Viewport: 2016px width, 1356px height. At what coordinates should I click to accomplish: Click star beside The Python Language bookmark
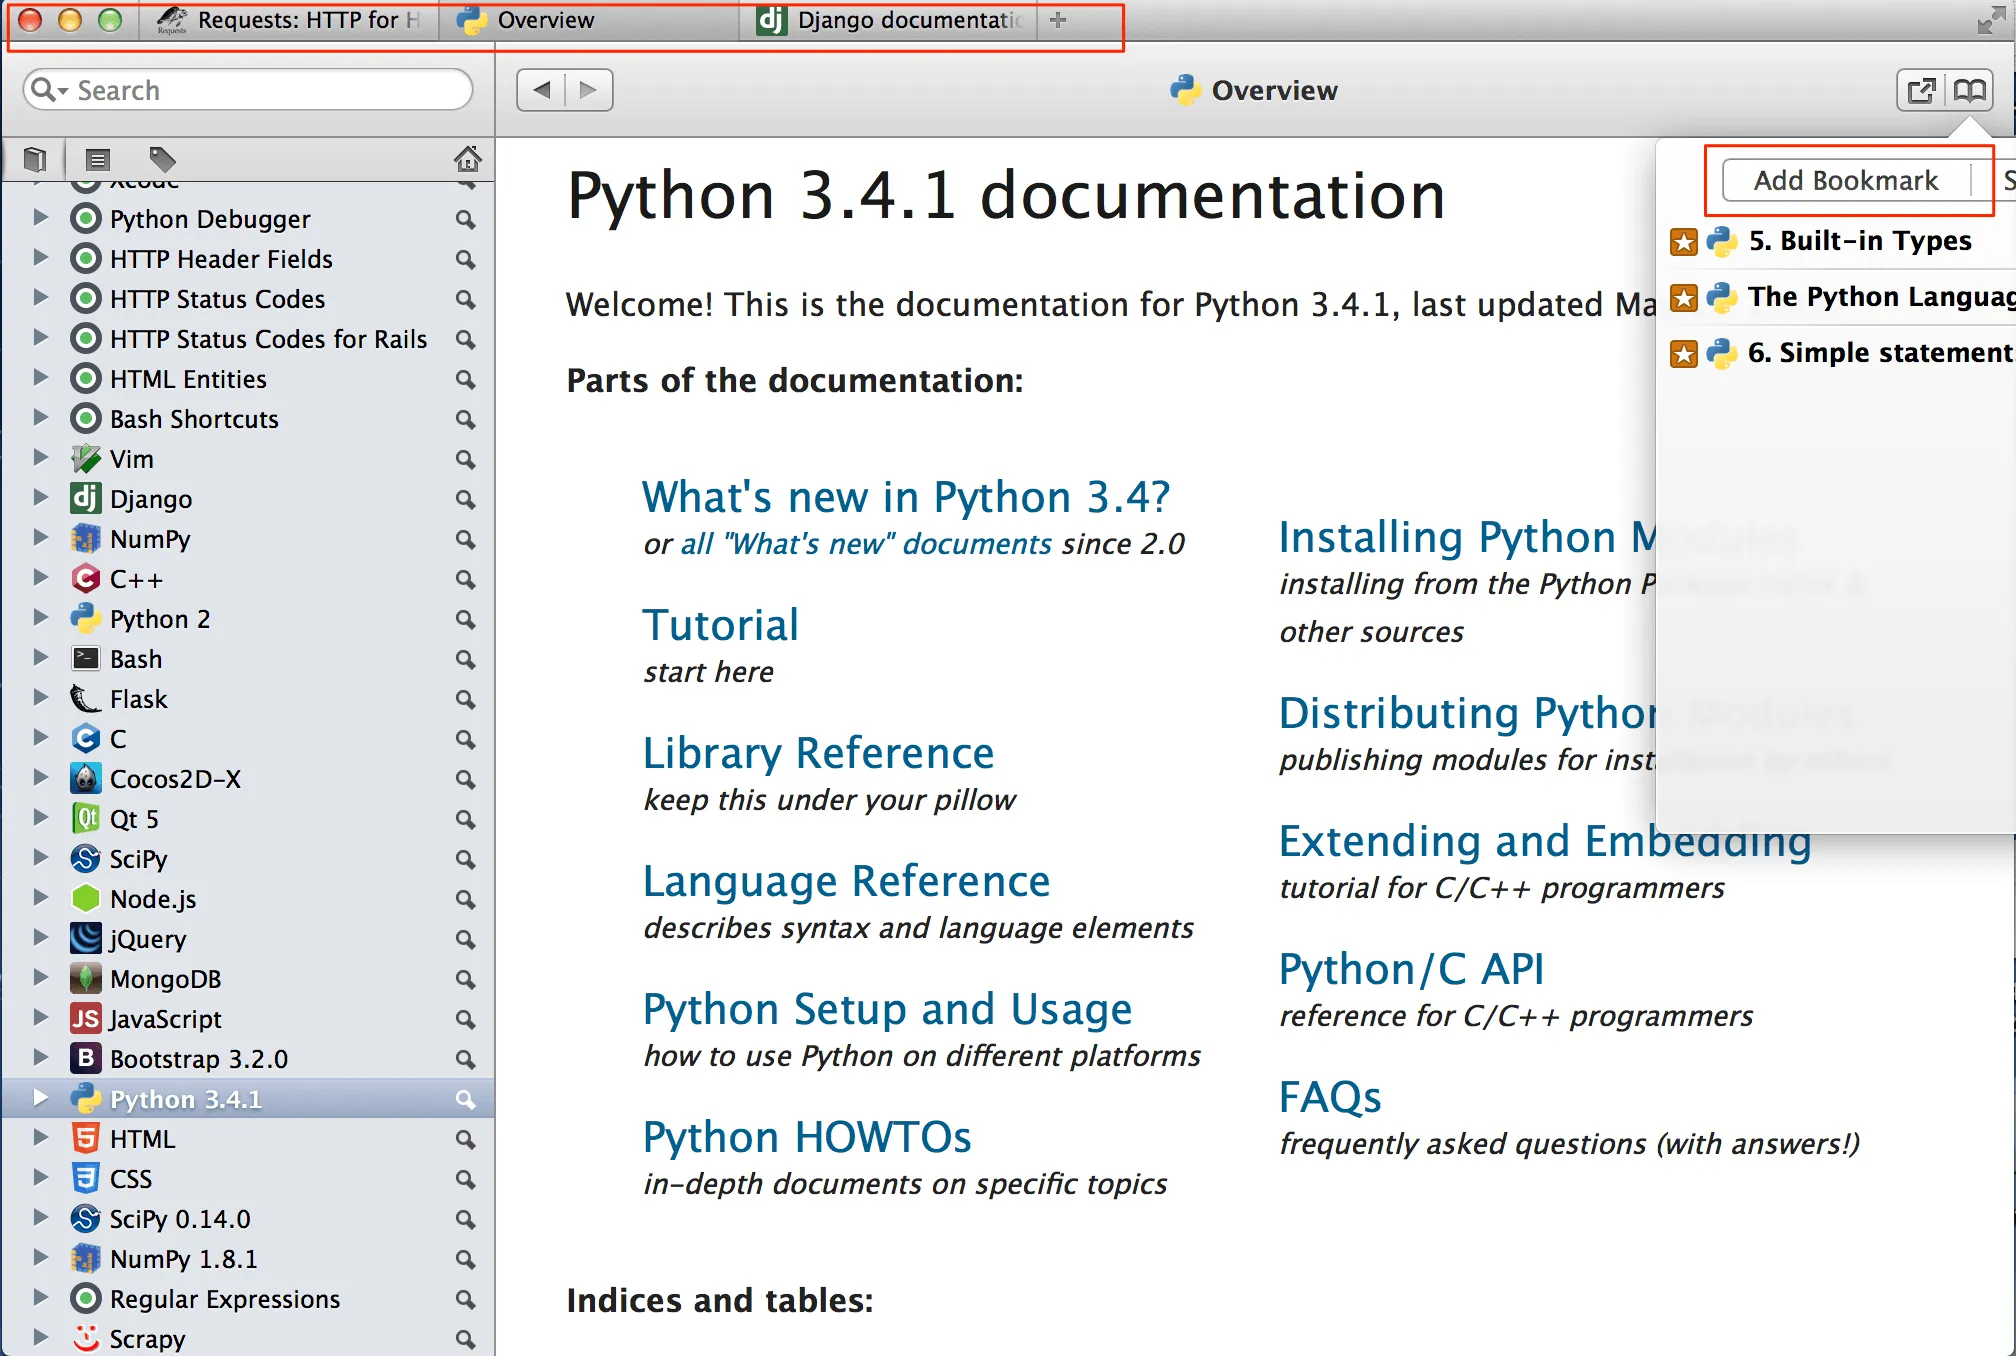tap(1684, 297)
